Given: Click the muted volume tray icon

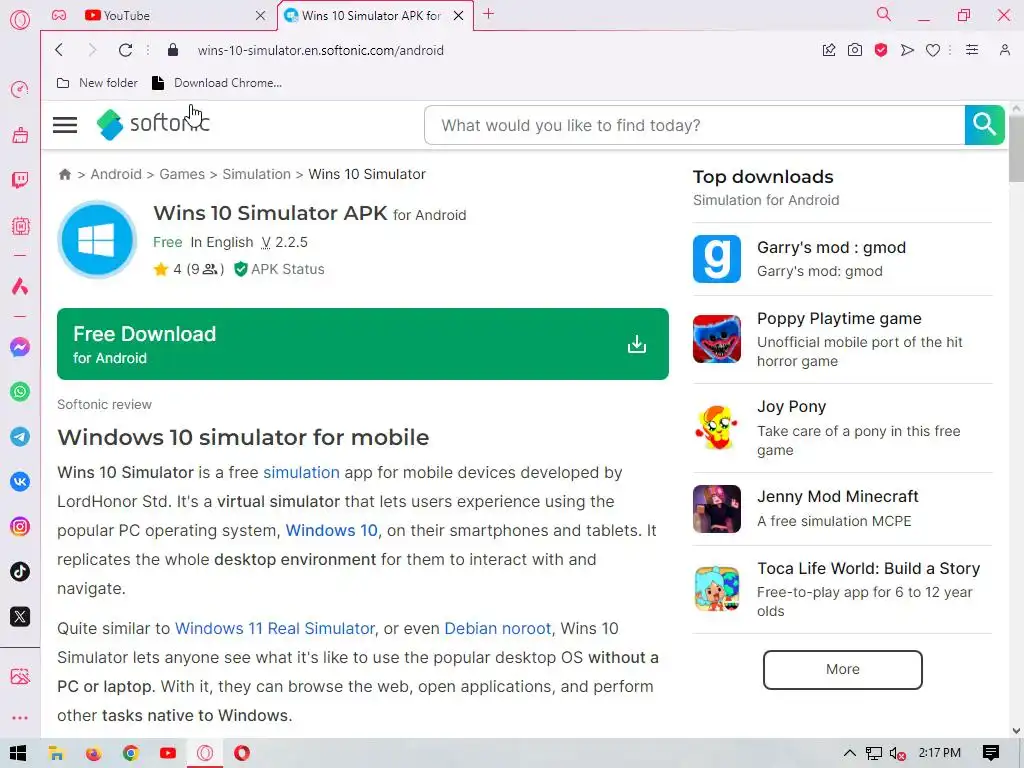Looking at the screenshot, I should [897, 754].
